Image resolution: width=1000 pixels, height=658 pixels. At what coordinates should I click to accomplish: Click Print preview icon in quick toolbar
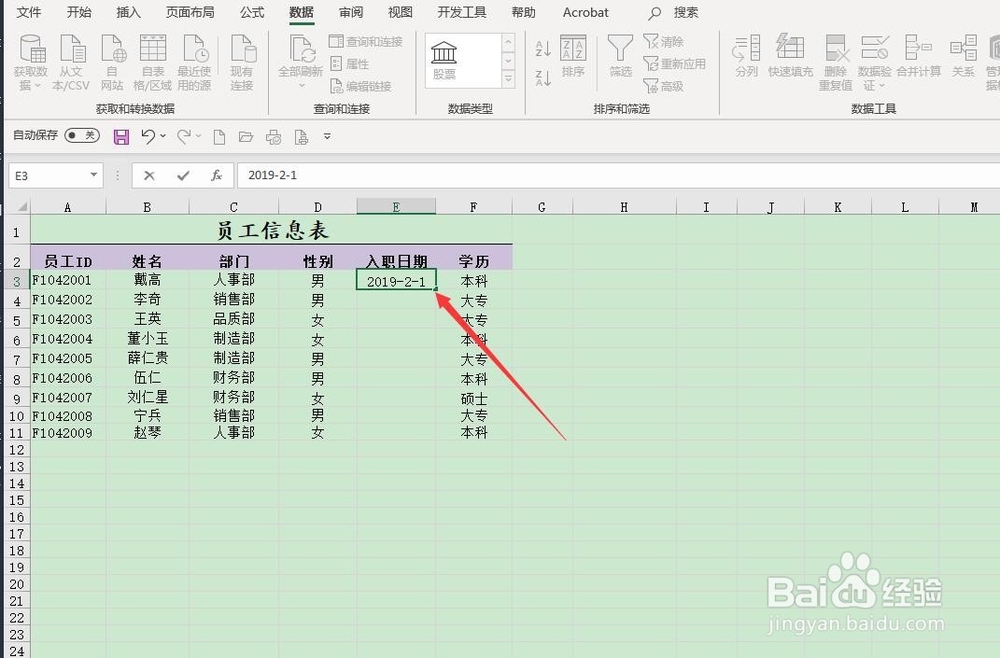(301, 136)
